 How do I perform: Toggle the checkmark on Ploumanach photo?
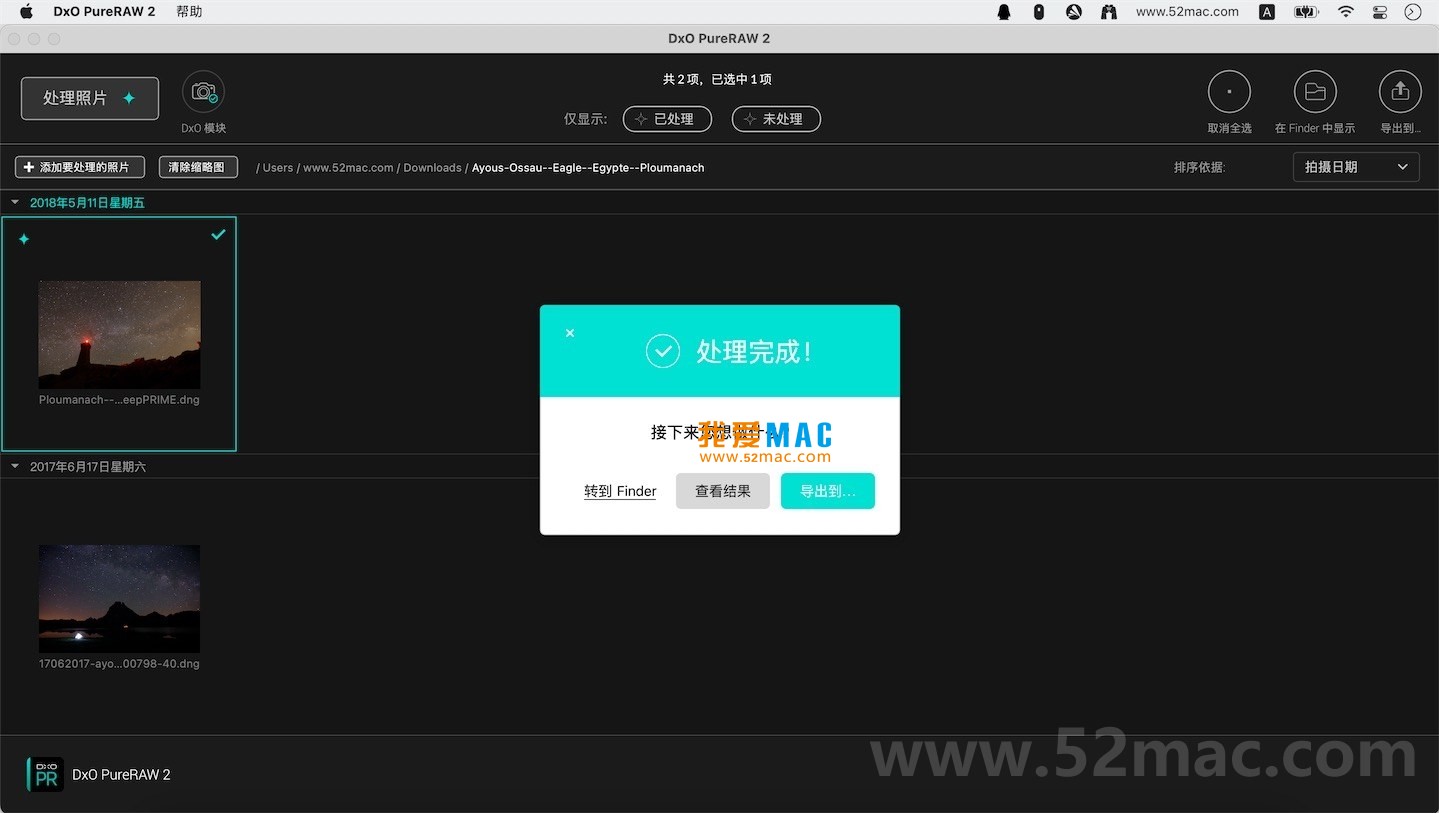click(218, 234)
